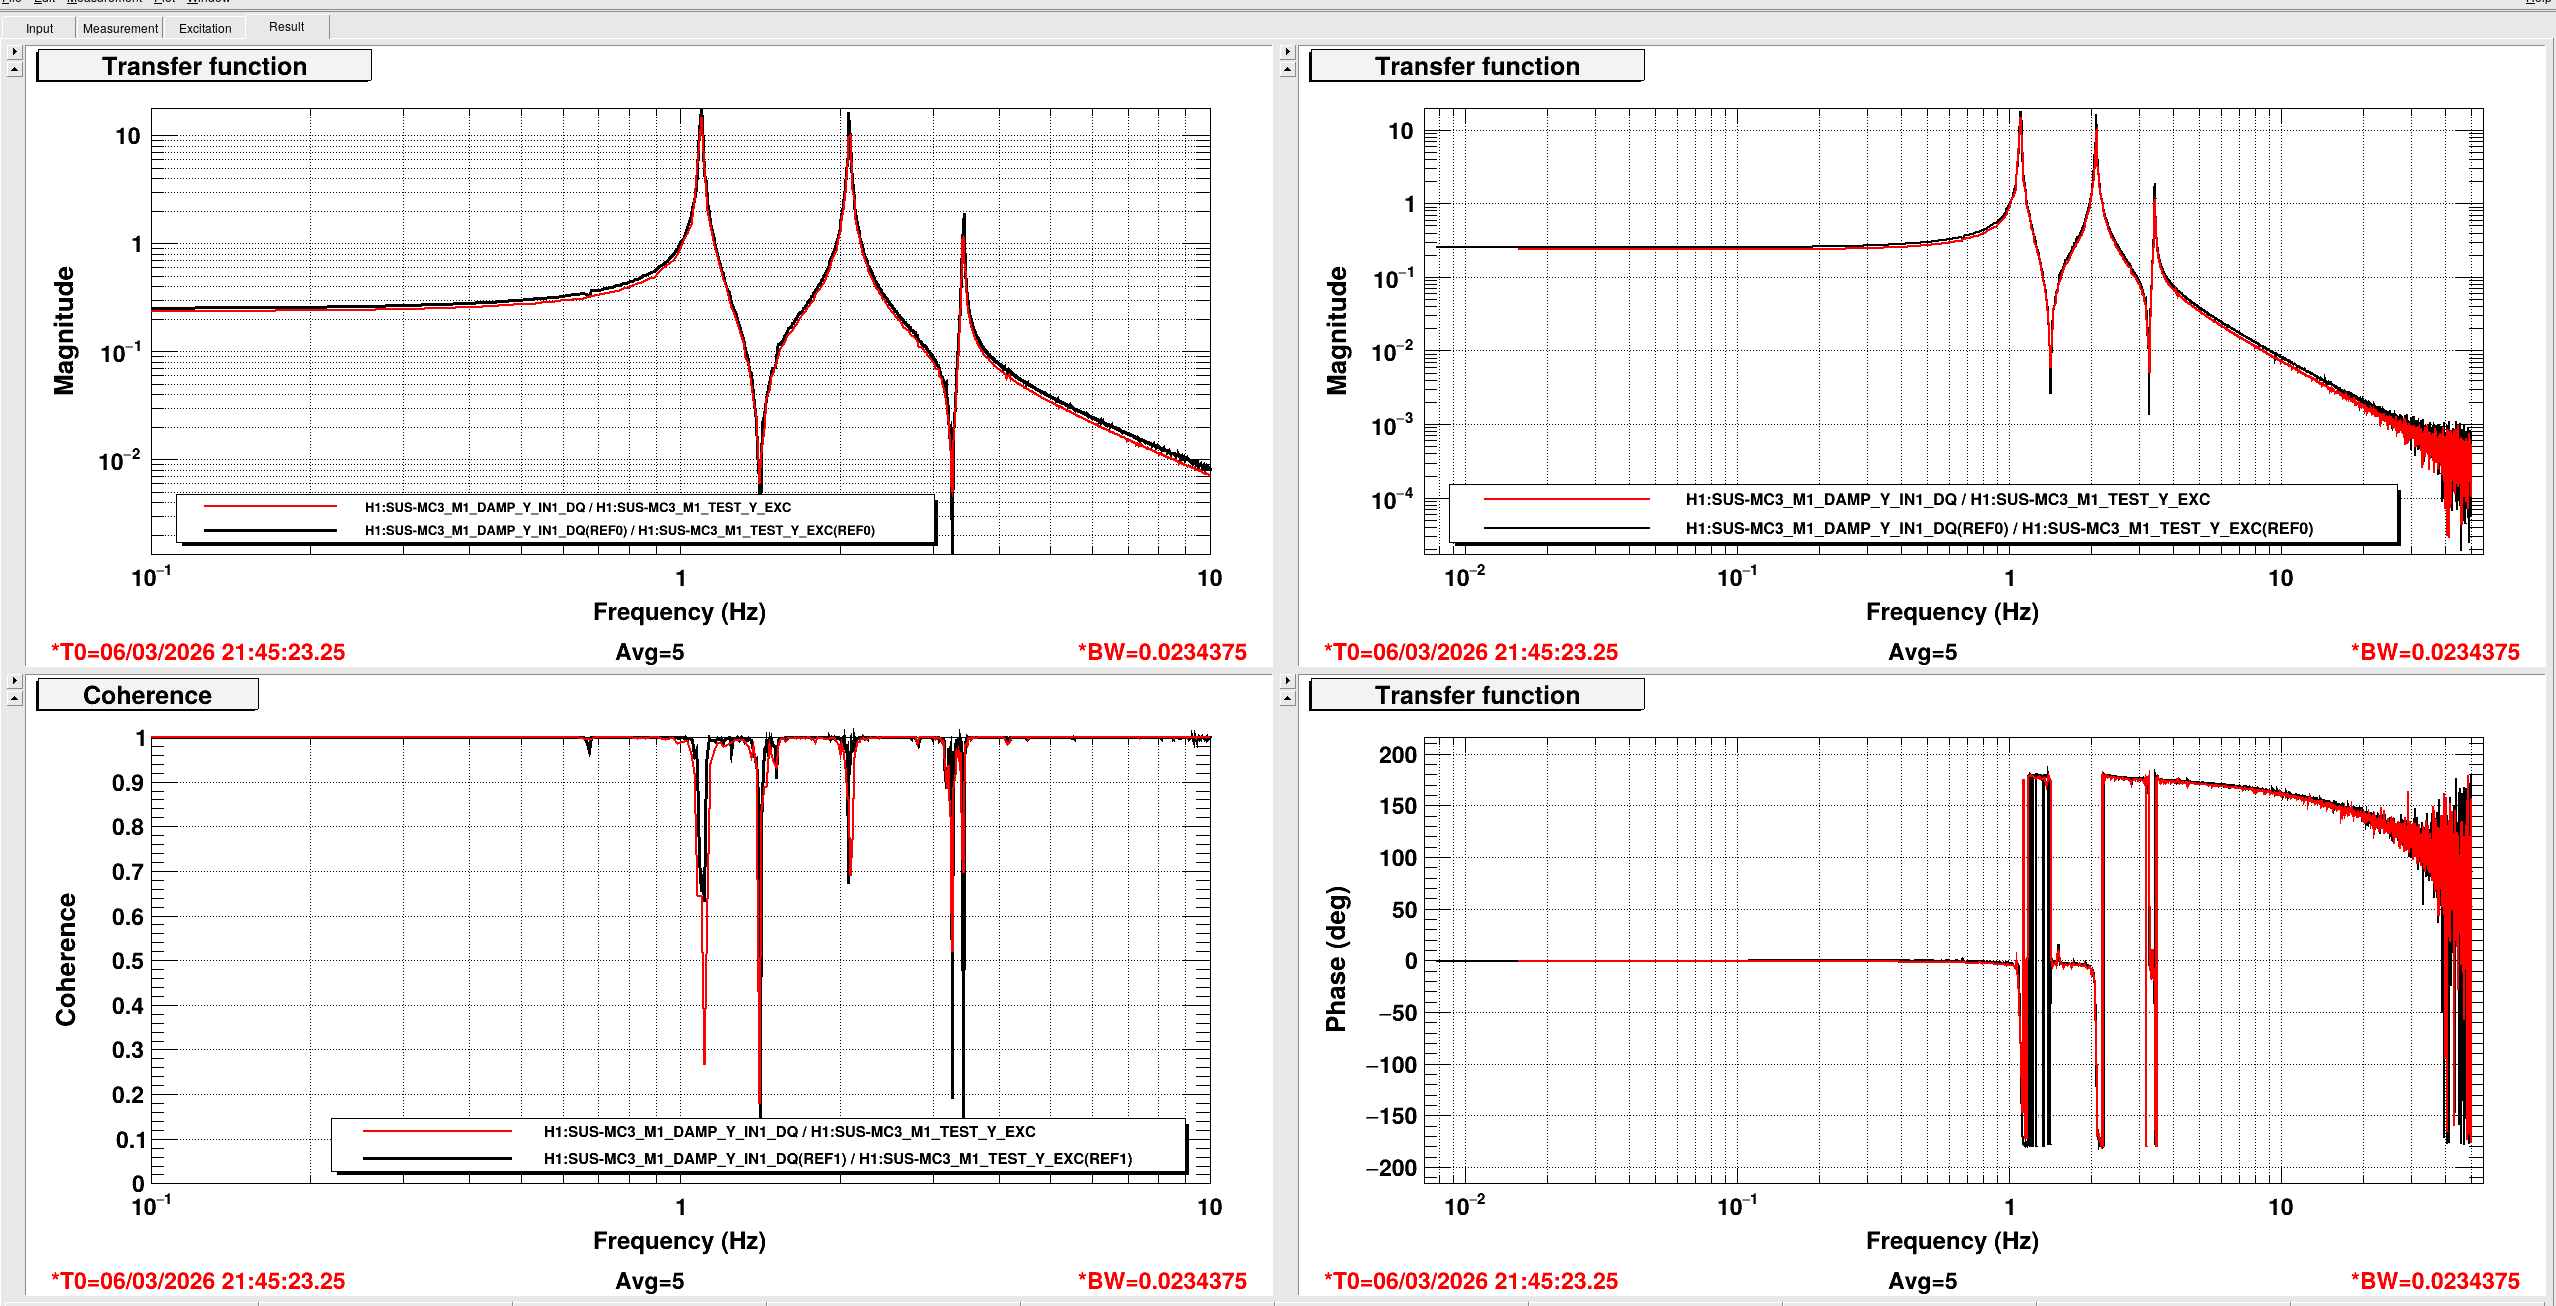Click up-arrow button beside Phase plot pad
Image resolution: width=2556 pixels, height=1306 pixels.
(x=1287, y=699)
